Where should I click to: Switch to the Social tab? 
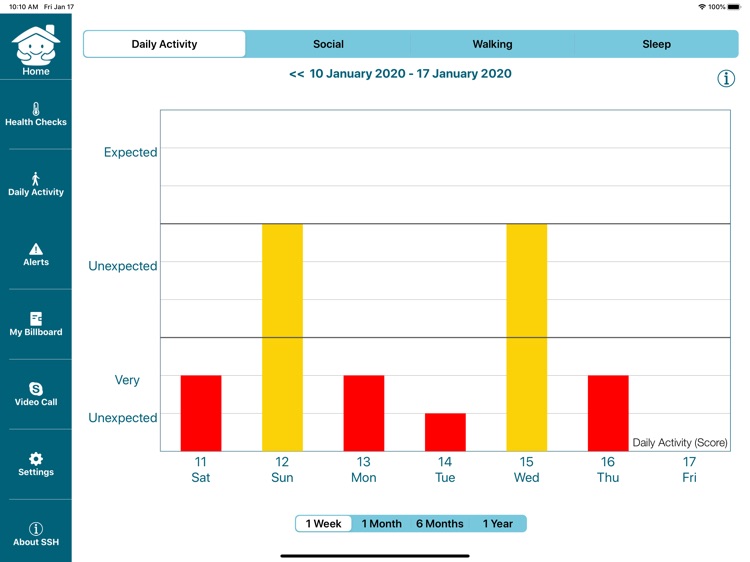tap(328, 44)
